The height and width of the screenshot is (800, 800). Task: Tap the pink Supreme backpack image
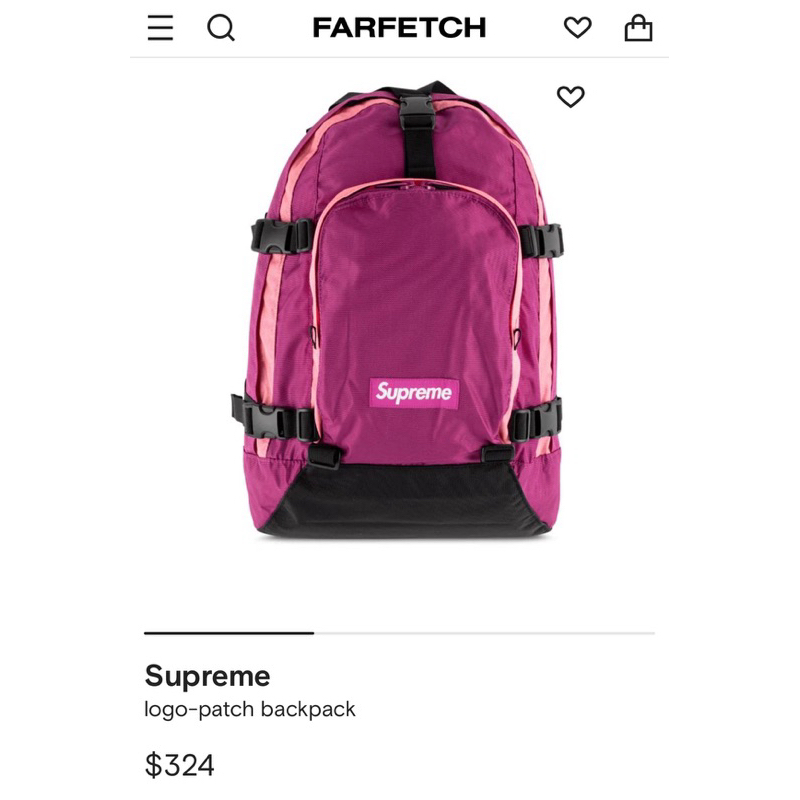click(x=400, y=309)
